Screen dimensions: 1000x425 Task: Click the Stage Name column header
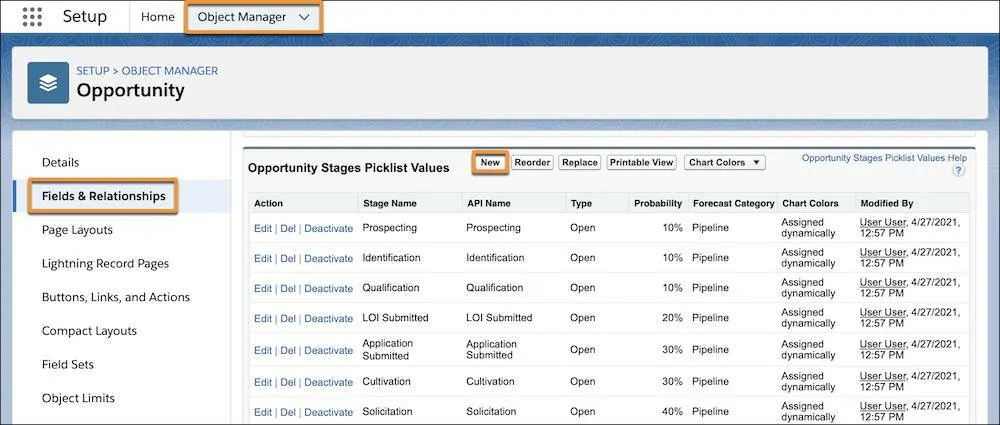[x=390, y=204]
